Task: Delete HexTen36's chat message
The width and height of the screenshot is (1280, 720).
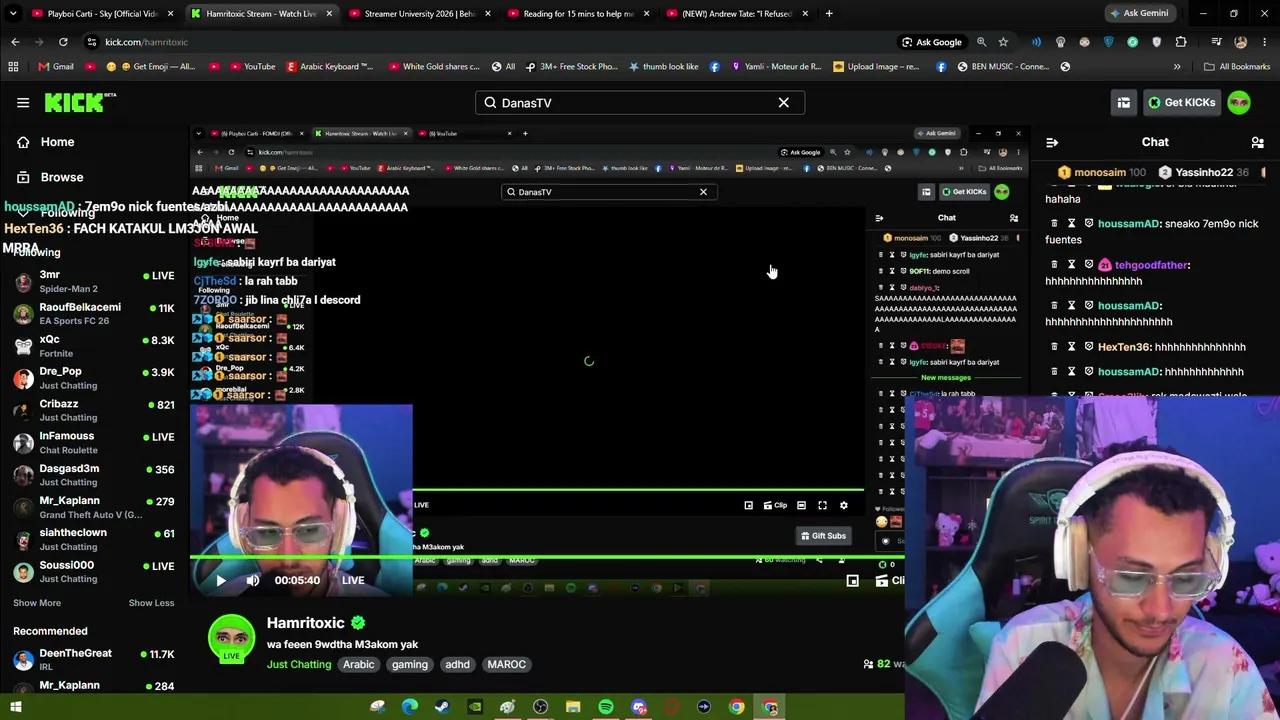Action: [x=1054, y=347]
